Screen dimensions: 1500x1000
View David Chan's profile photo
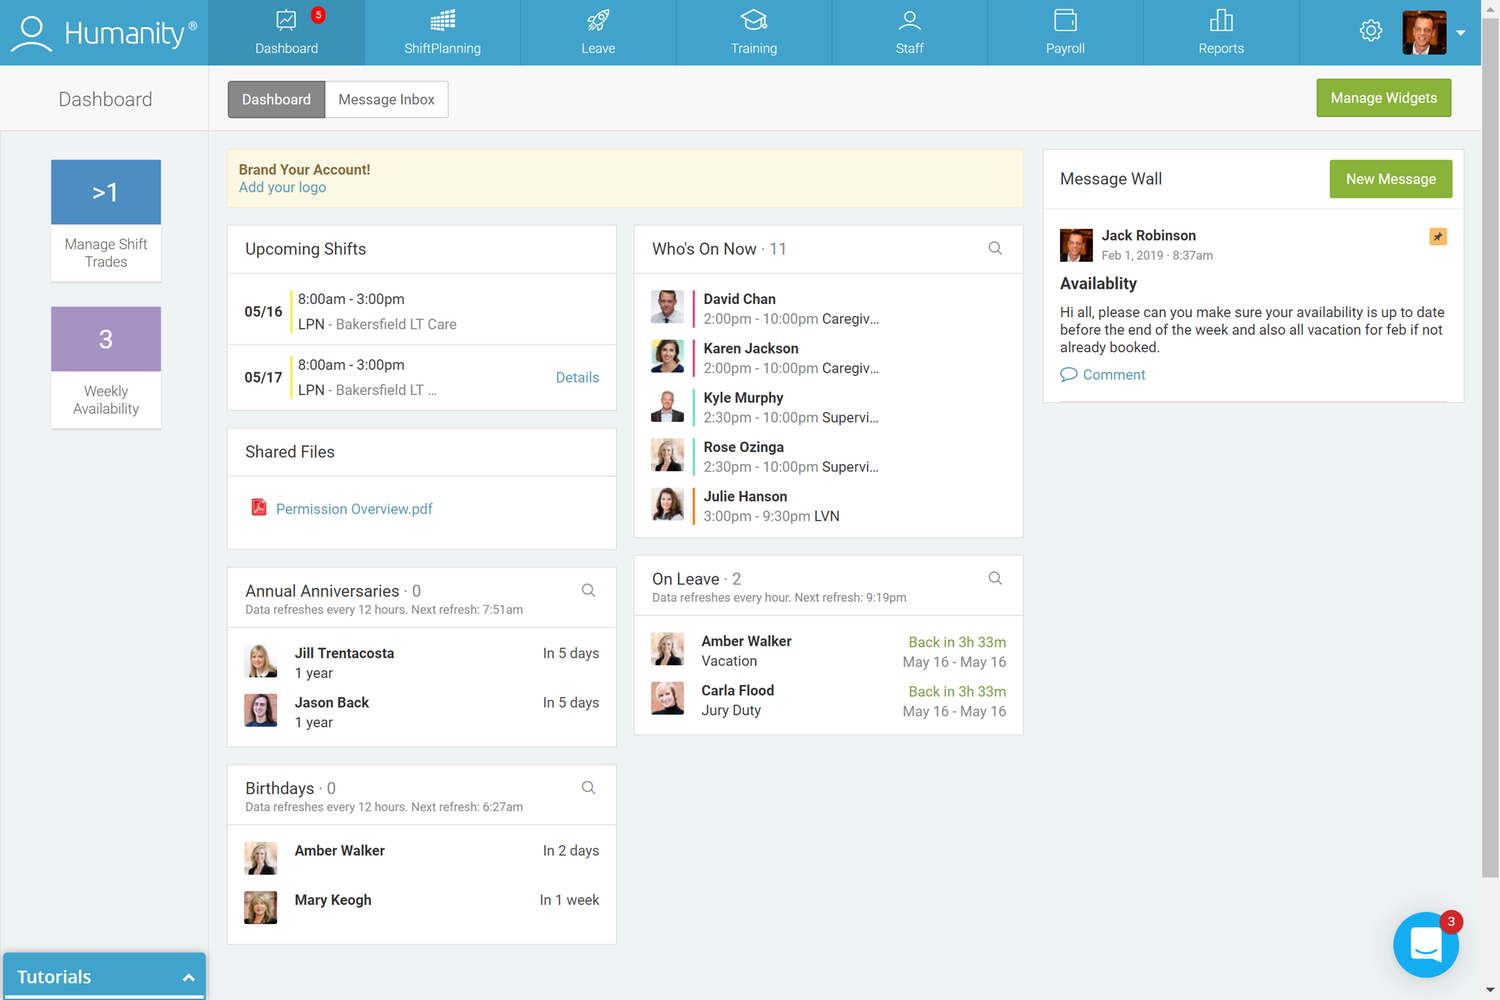667,307
